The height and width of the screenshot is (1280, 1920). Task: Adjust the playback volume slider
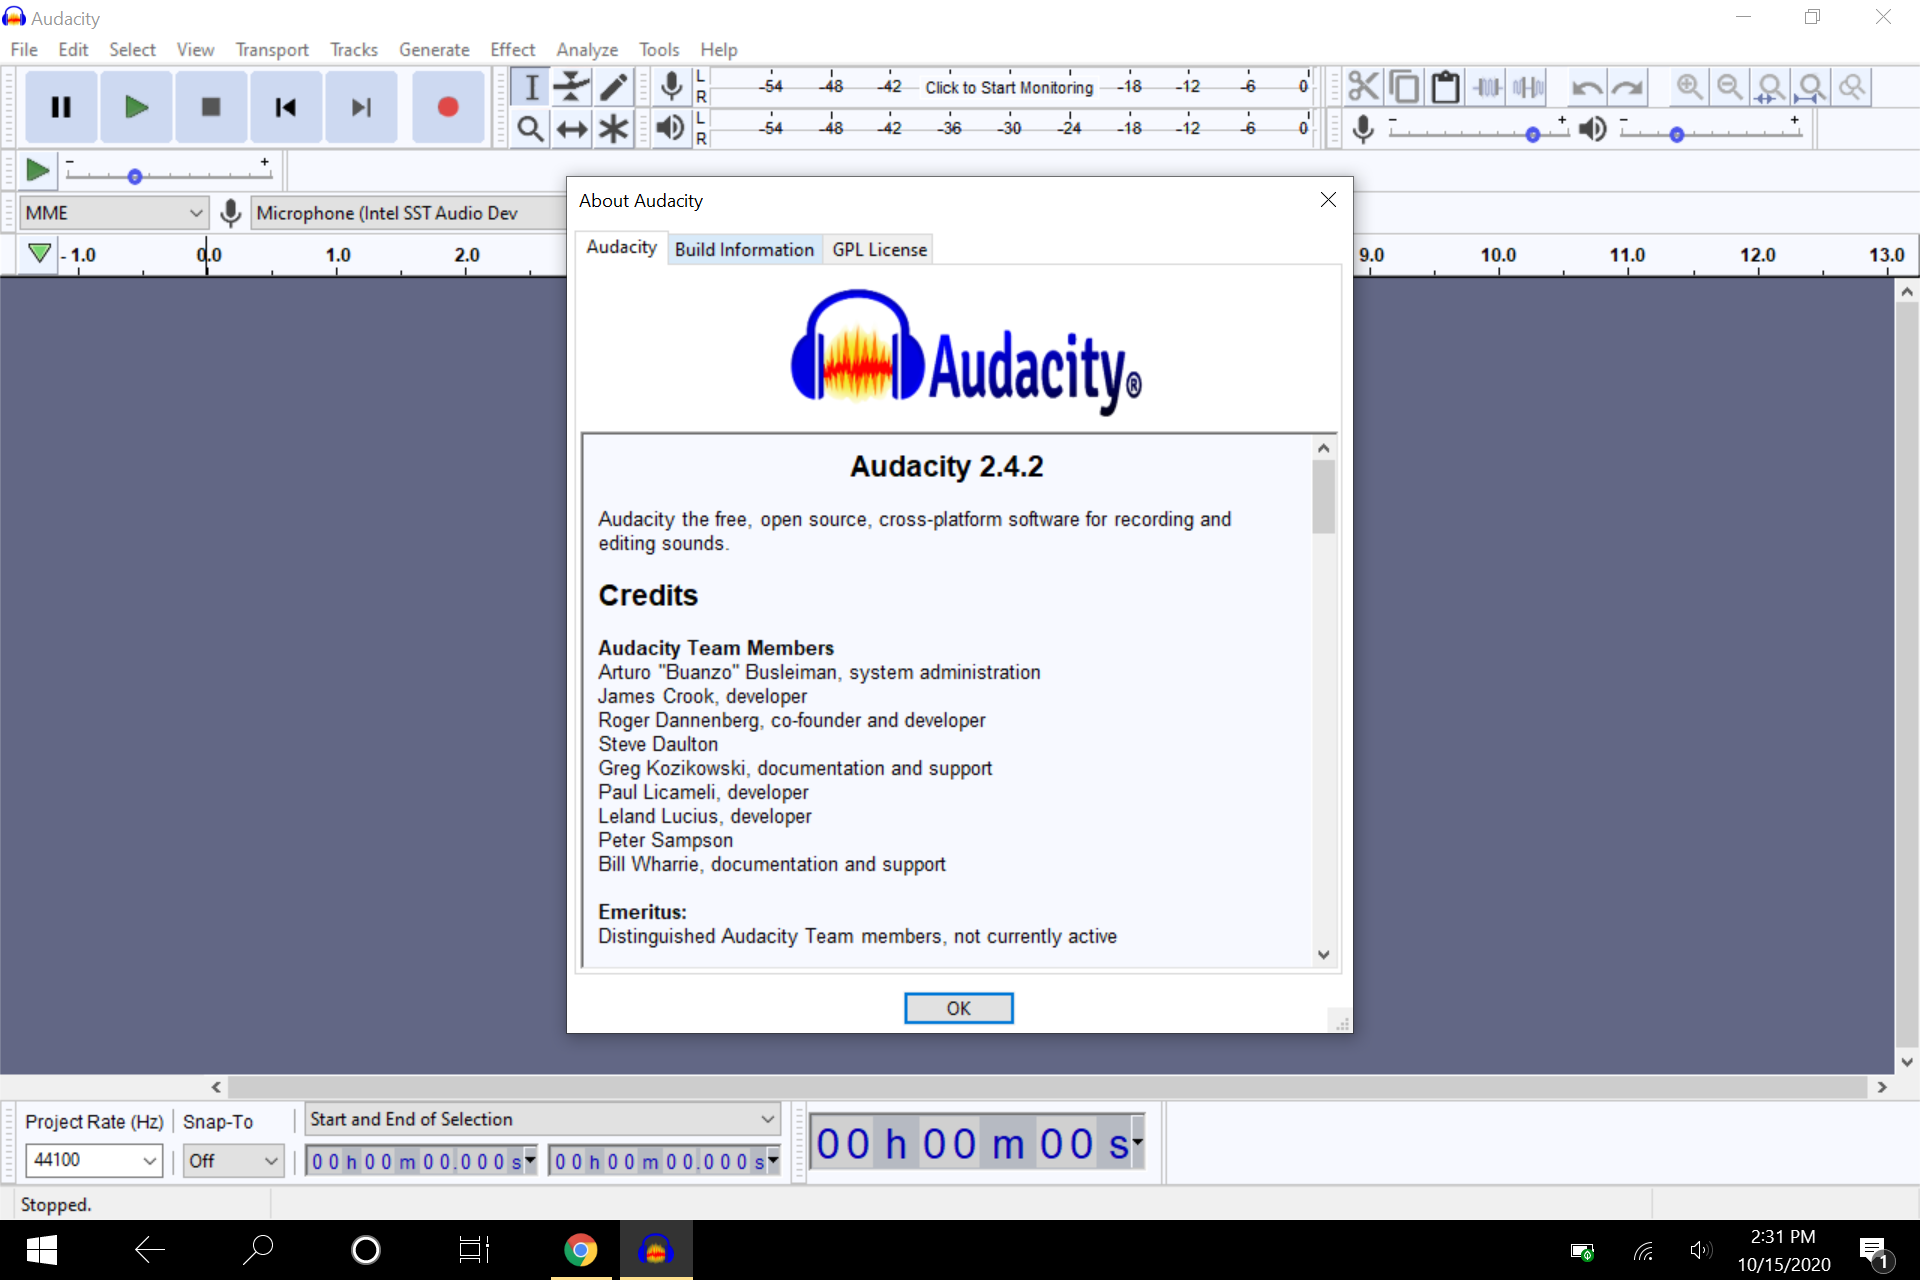1678,134
